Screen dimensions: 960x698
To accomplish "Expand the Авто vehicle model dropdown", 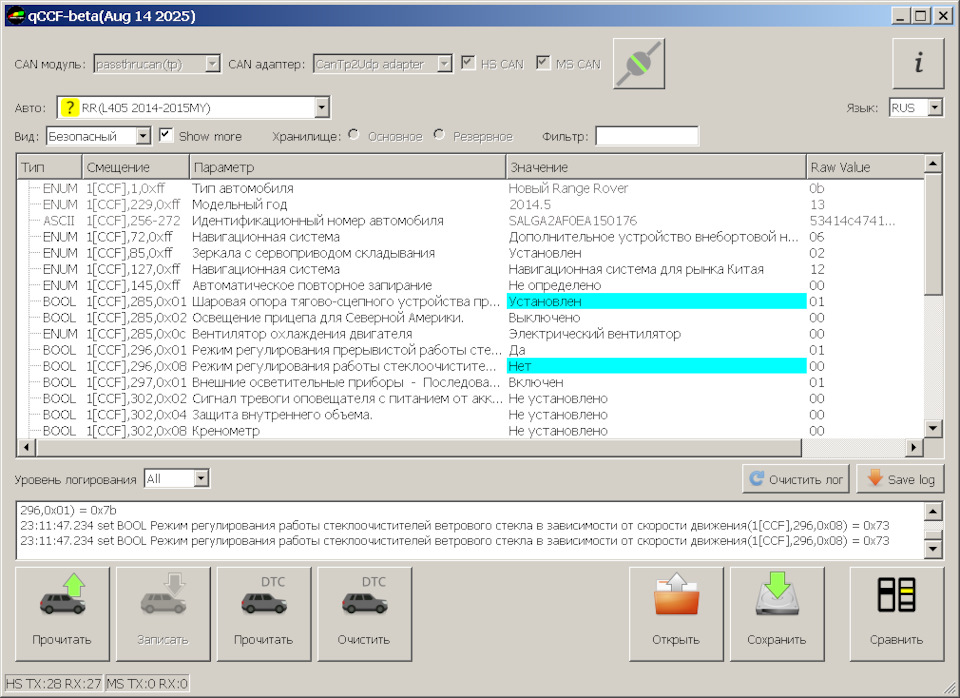I will click(x=321, y=108).
